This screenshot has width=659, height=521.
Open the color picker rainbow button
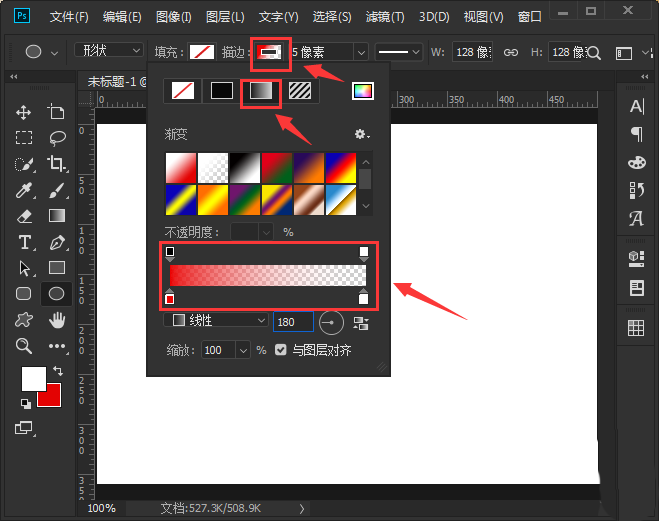pos(363,91)
